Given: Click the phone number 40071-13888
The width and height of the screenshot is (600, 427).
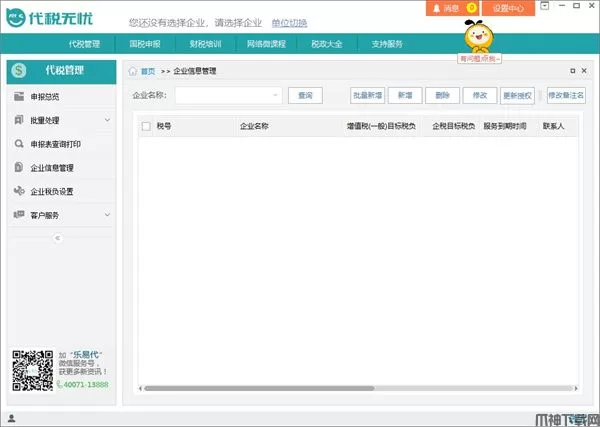Looking at the screenshot, I should pyautogui.click(x=86, y=385).
